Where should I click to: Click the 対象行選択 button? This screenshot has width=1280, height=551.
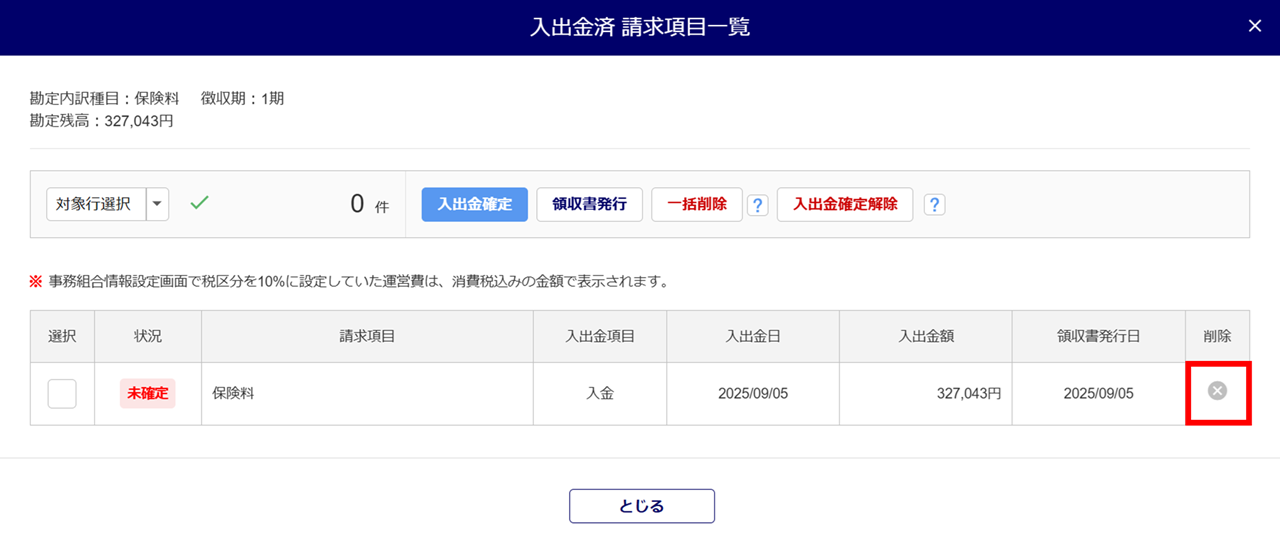(96, 204)
